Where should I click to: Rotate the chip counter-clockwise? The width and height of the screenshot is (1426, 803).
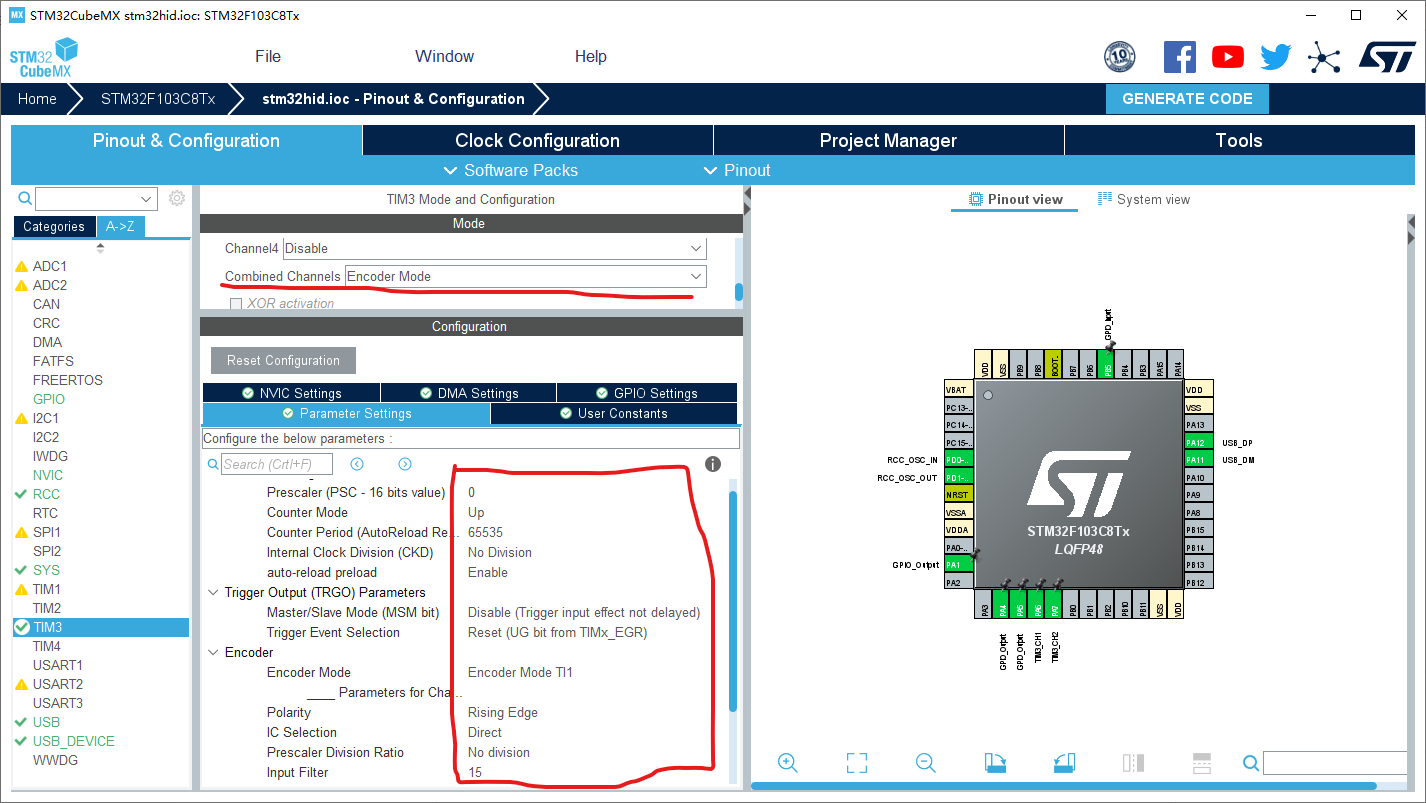click(1064, 763)
